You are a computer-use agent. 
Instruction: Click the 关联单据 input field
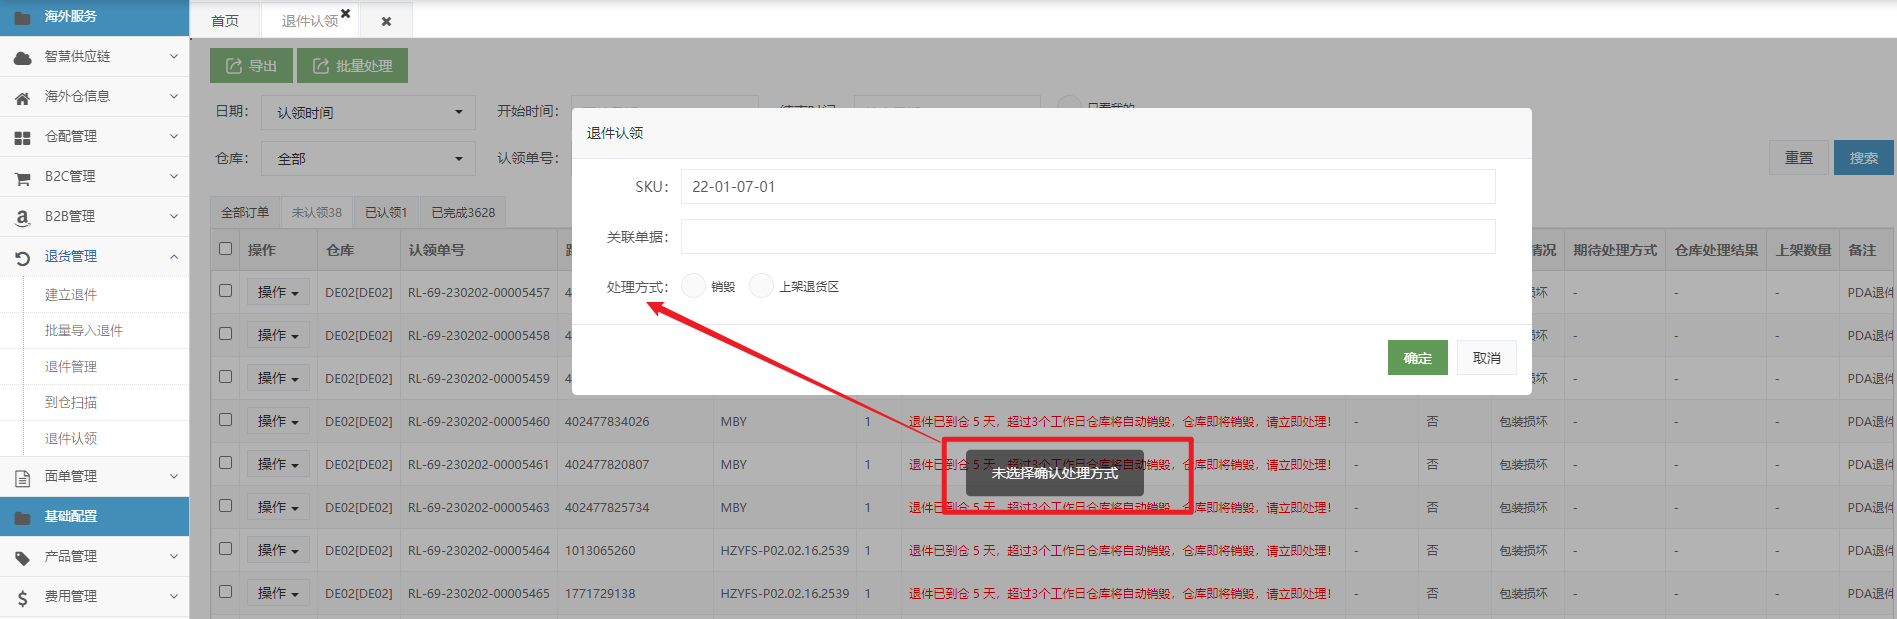point(1088,237)
